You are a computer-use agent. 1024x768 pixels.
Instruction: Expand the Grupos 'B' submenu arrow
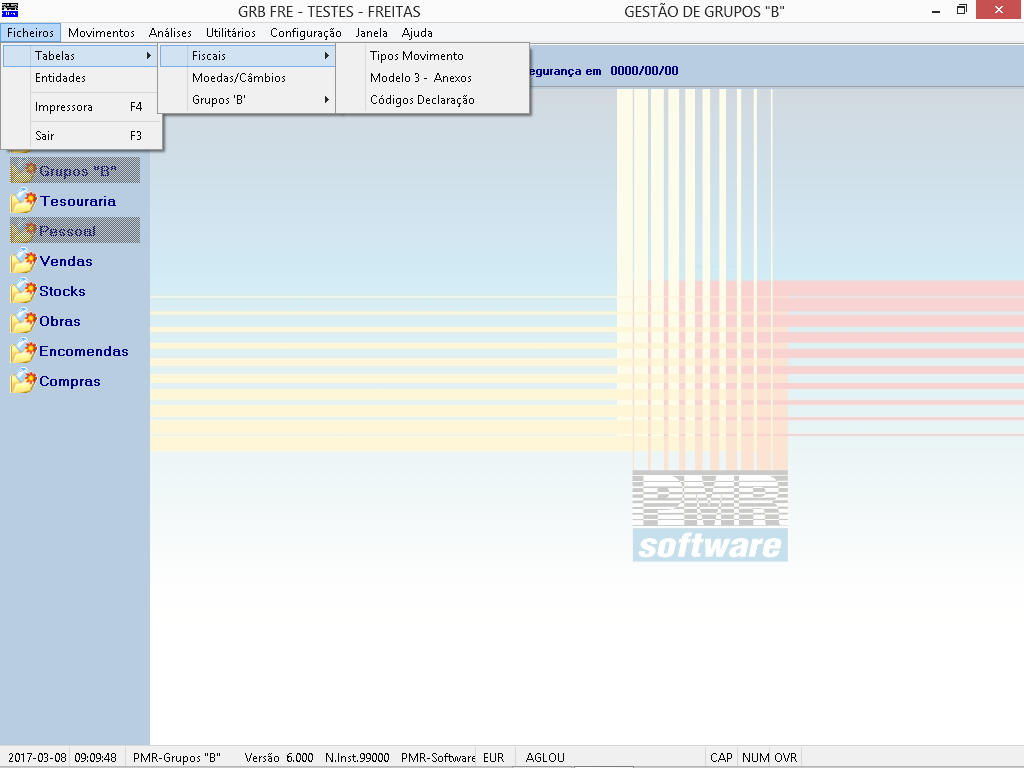point(327,100)
